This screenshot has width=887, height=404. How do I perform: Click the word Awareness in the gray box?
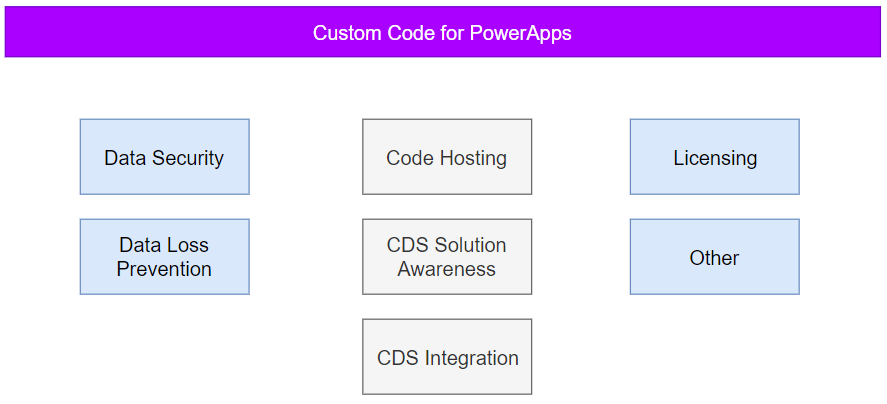click(446, 269)
